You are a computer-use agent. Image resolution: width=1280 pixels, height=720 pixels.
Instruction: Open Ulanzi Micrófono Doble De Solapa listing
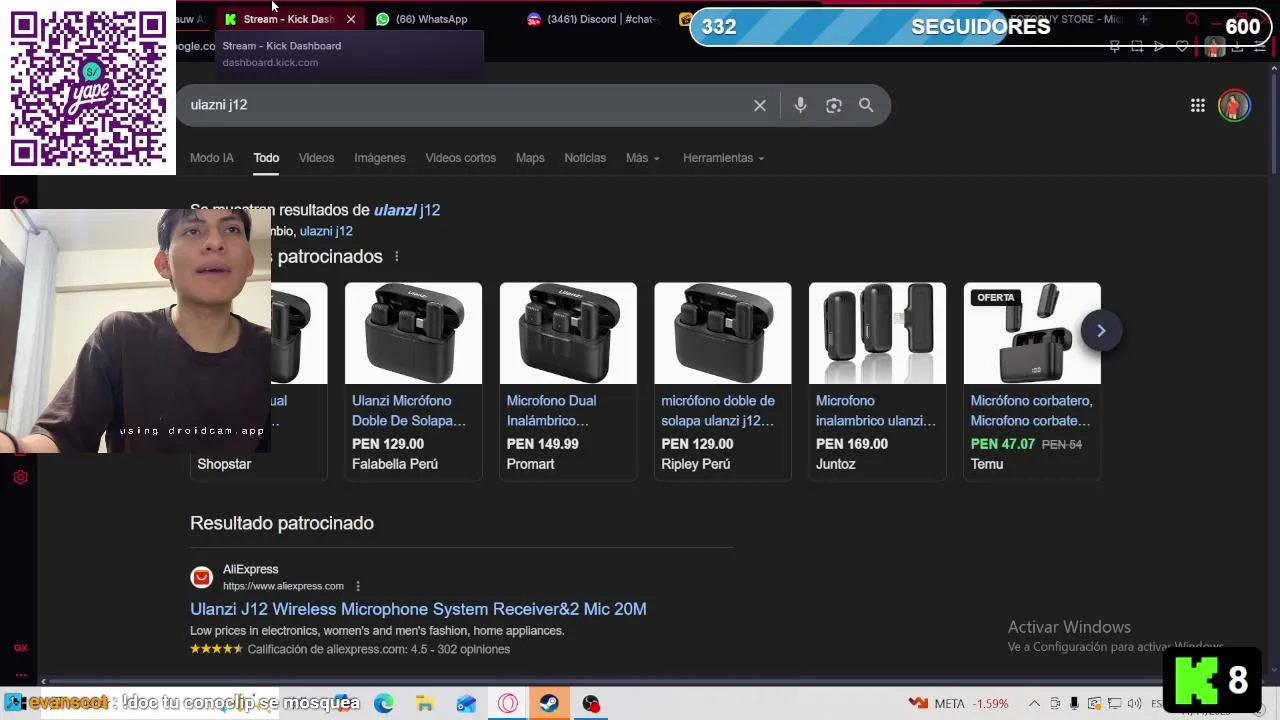409,410
